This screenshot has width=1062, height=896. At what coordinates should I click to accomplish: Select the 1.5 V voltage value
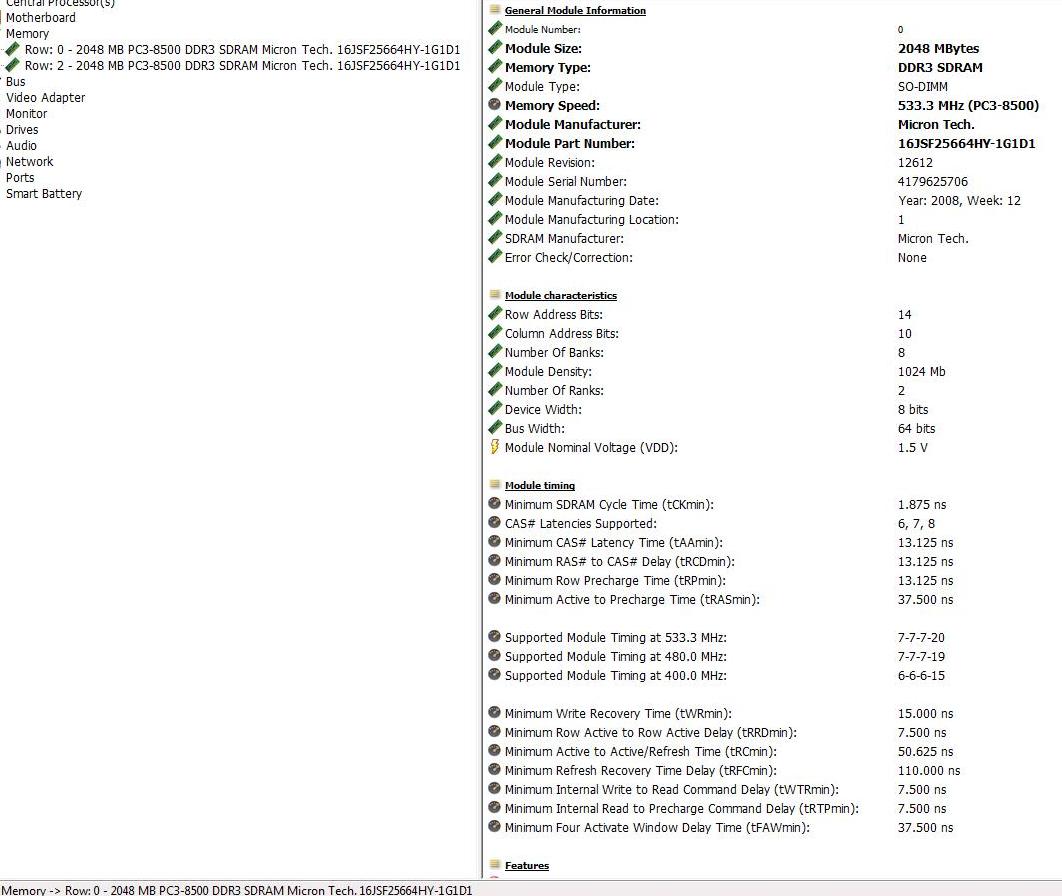(x=912, y=448)
